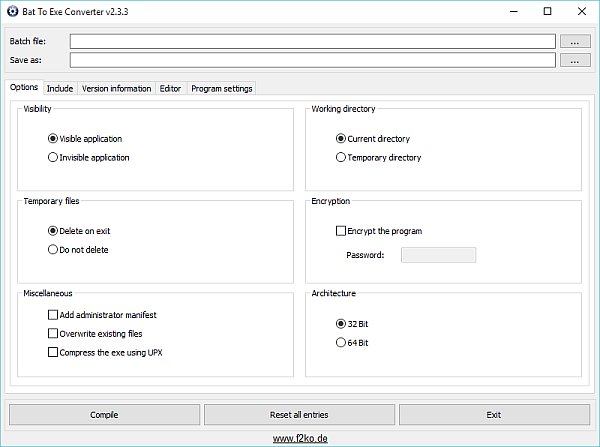Select the Invisible application option

pos(54,157)
